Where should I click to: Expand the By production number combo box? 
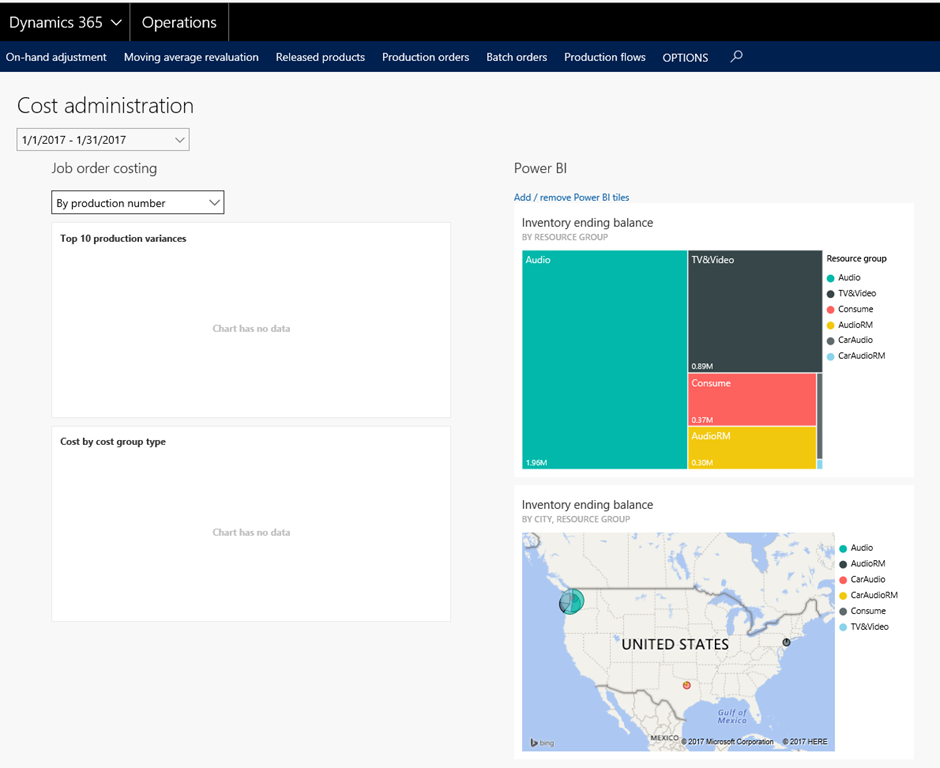point(138,203)
